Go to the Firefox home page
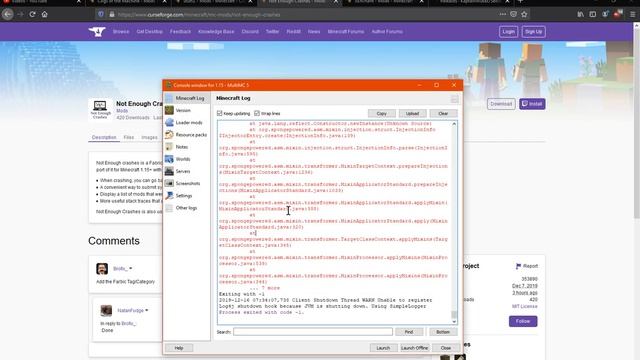 (44, 14)
